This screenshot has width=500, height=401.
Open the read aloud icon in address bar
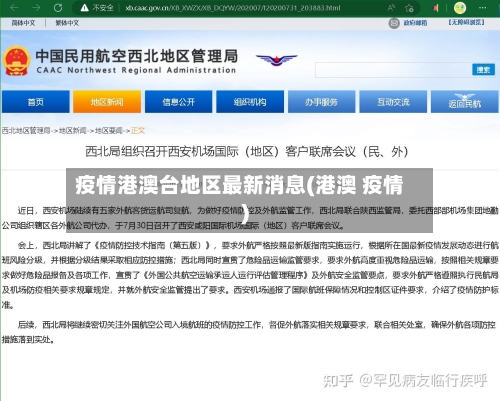391,8
